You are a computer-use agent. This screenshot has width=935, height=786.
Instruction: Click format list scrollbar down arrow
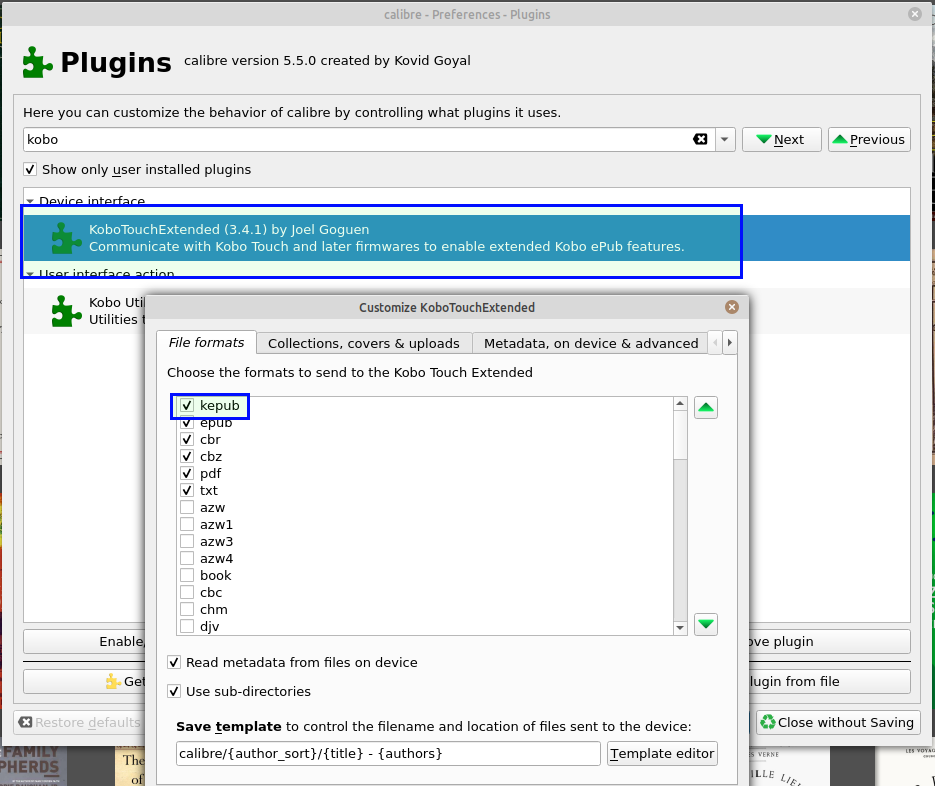pos(680,628)
